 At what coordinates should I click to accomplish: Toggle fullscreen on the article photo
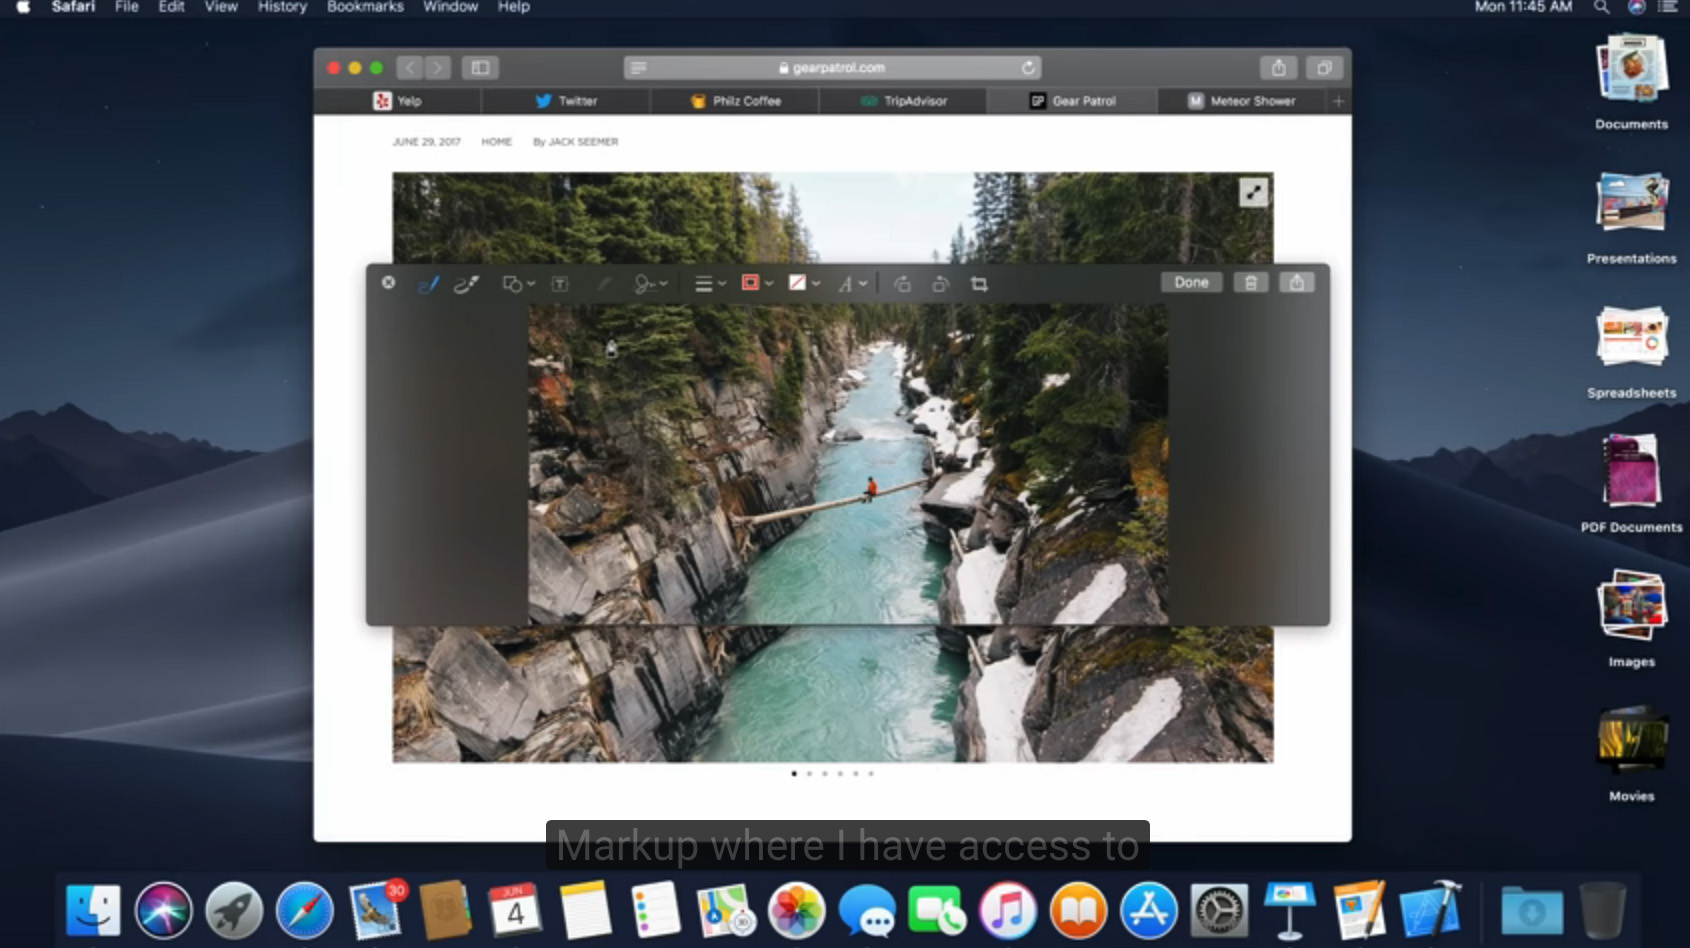pyautogui.click(x=1253, y=192)
